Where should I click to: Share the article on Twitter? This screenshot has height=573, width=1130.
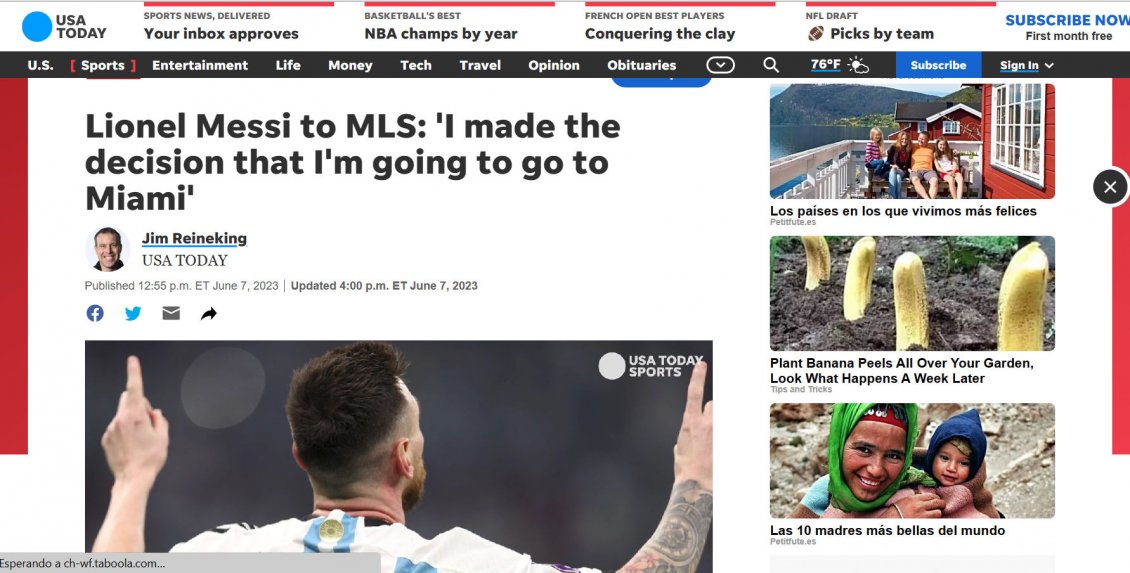(133, 314)
